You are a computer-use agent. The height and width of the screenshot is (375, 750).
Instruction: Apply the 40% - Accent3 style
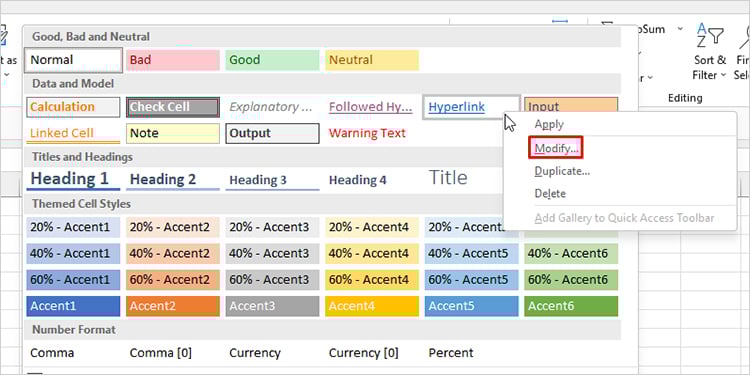[x=273, y=254]
